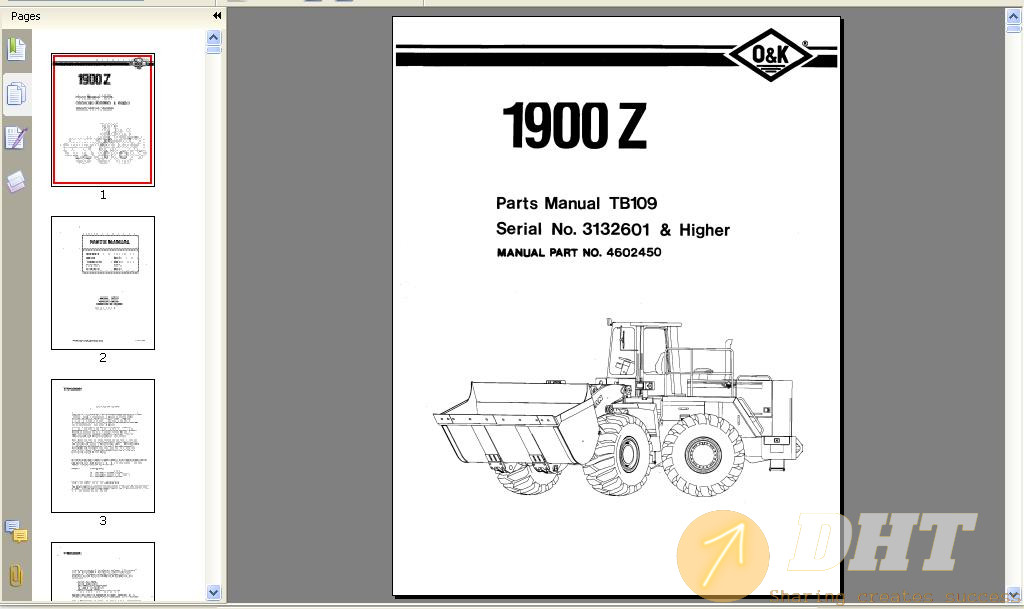Click thumbnail panel scroll-down arrow
1024x609 pixels.
[x=214, y=592]
